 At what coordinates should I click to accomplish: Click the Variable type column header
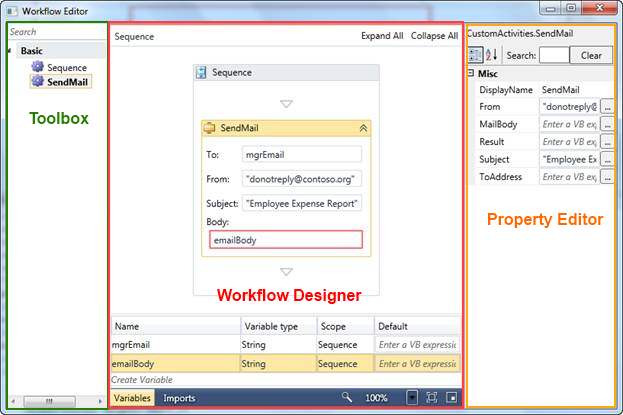[x=278, y=326]
